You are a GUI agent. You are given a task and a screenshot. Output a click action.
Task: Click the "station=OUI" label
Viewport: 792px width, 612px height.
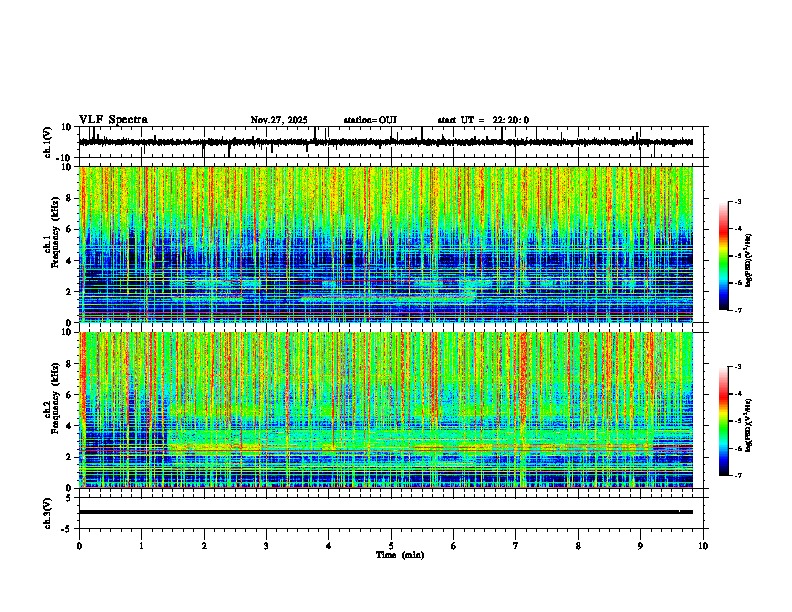(x=370, y=120)
